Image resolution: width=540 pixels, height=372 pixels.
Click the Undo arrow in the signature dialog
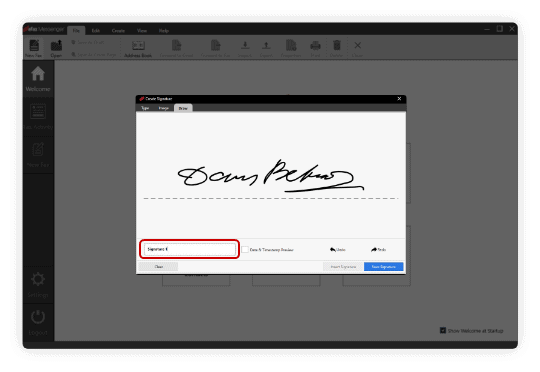[338, 249]
